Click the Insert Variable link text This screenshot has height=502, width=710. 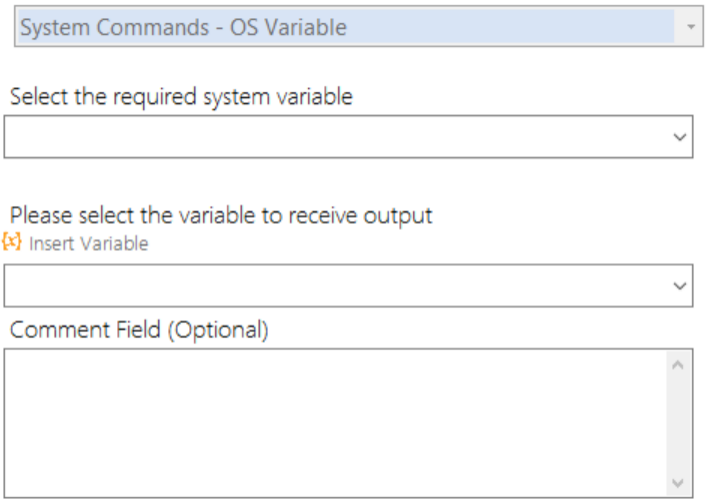(89, 244)
